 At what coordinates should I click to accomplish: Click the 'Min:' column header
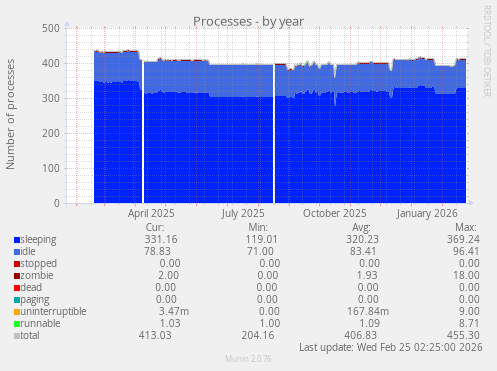coord(258,227)
